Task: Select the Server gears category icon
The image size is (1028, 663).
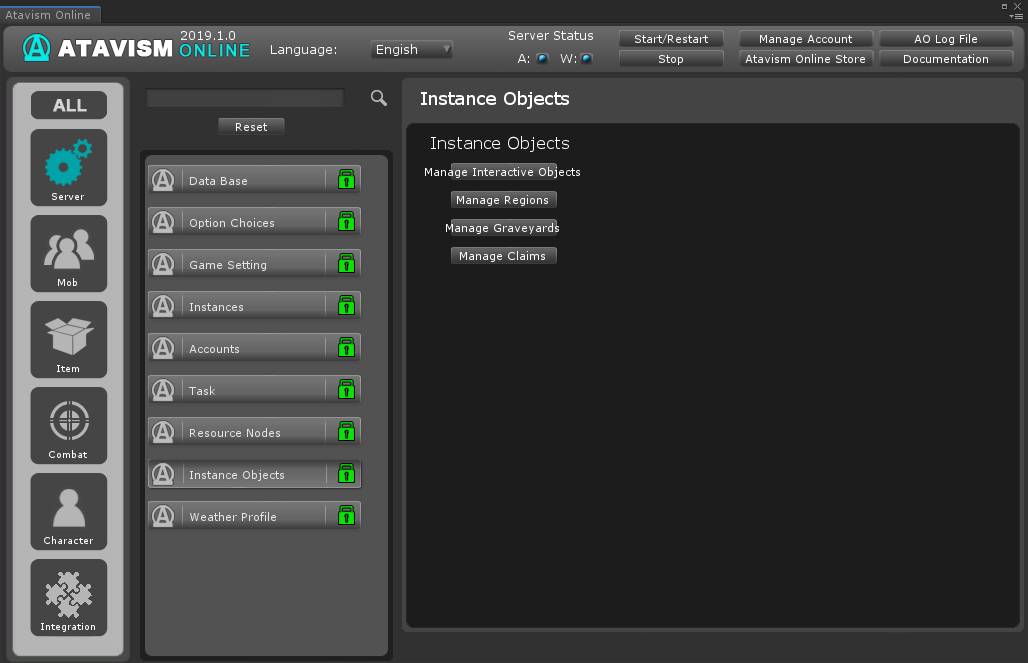Action: 68,166
